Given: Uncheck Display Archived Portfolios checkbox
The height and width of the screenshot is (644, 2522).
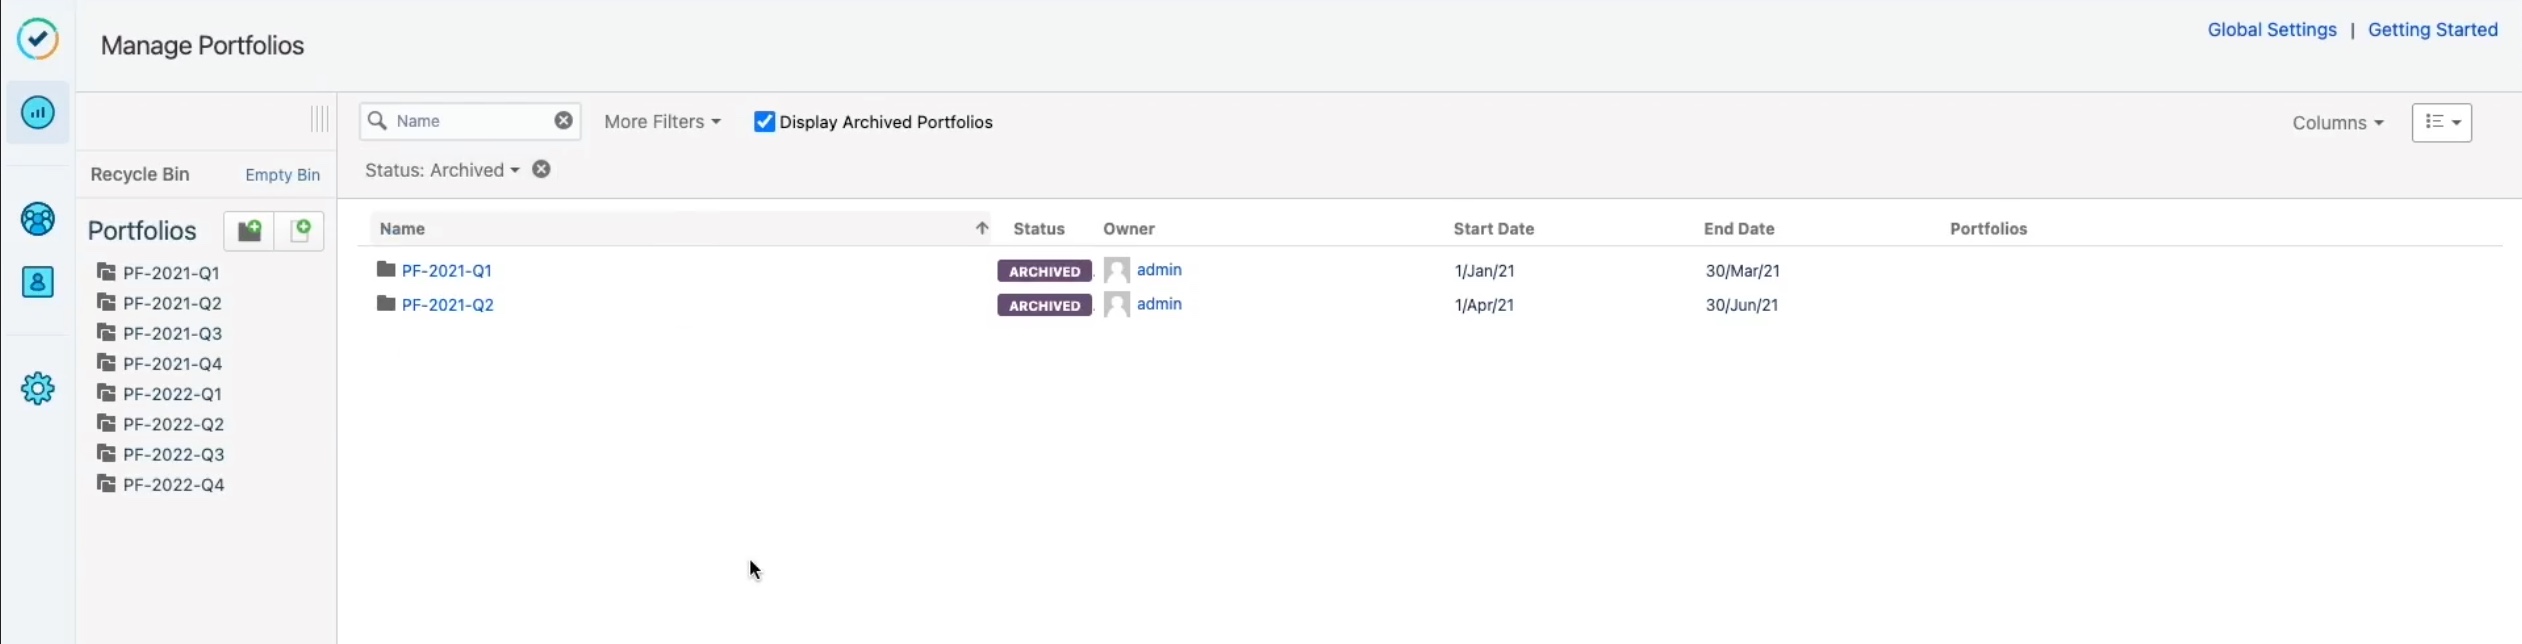Looking at the screenshot, I should pos(764,122).
